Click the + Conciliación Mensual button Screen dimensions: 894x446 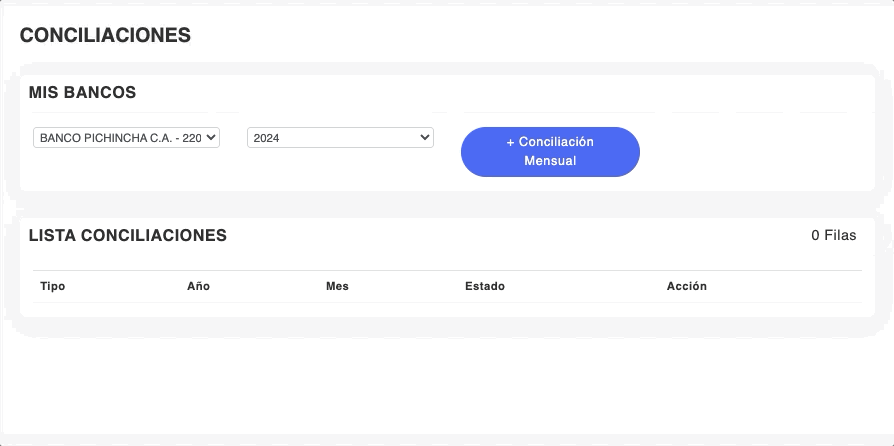(550, 152)
